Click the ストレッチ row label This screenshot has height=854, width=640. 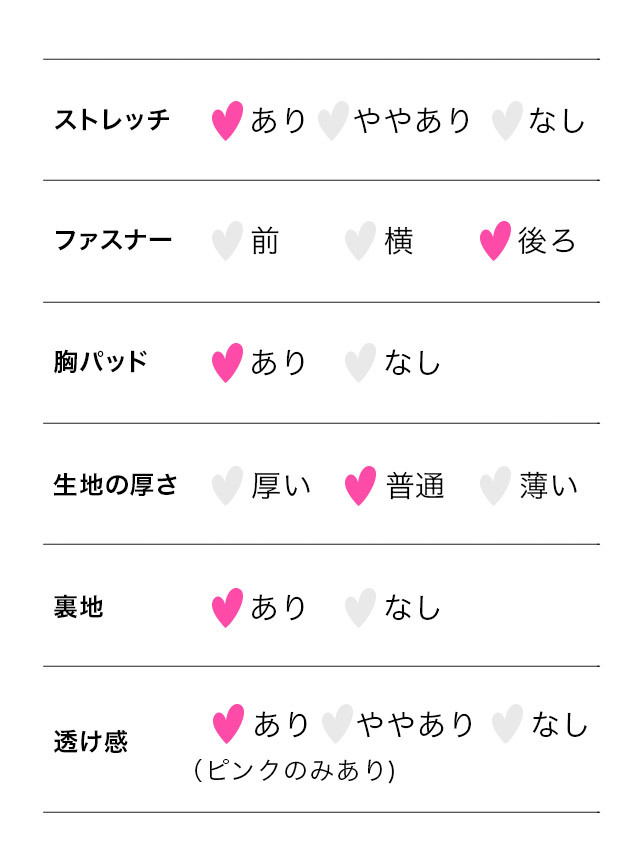(112, 120)
